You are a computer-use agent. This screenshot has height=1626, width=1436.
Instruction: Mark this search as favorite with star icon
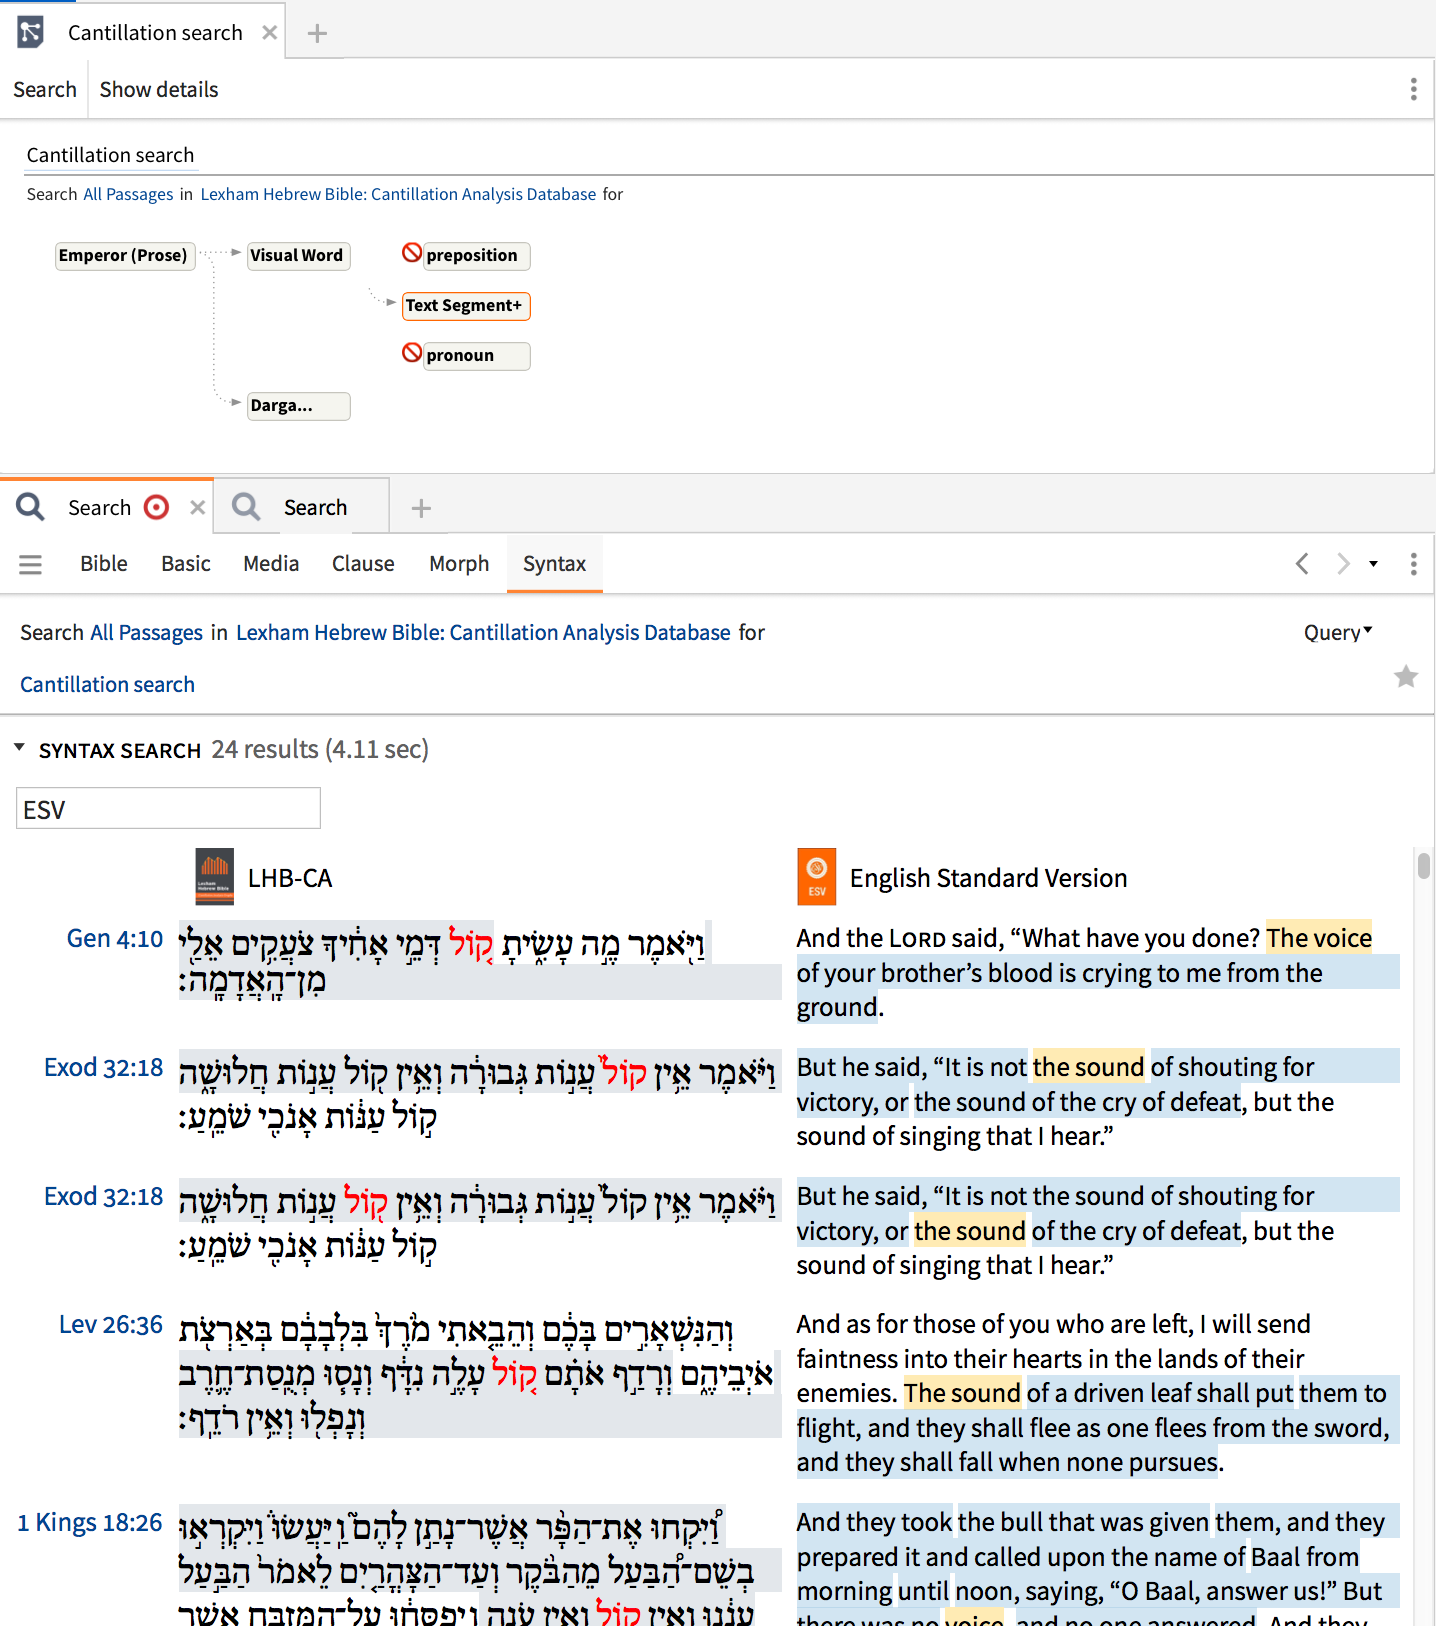1406,677
